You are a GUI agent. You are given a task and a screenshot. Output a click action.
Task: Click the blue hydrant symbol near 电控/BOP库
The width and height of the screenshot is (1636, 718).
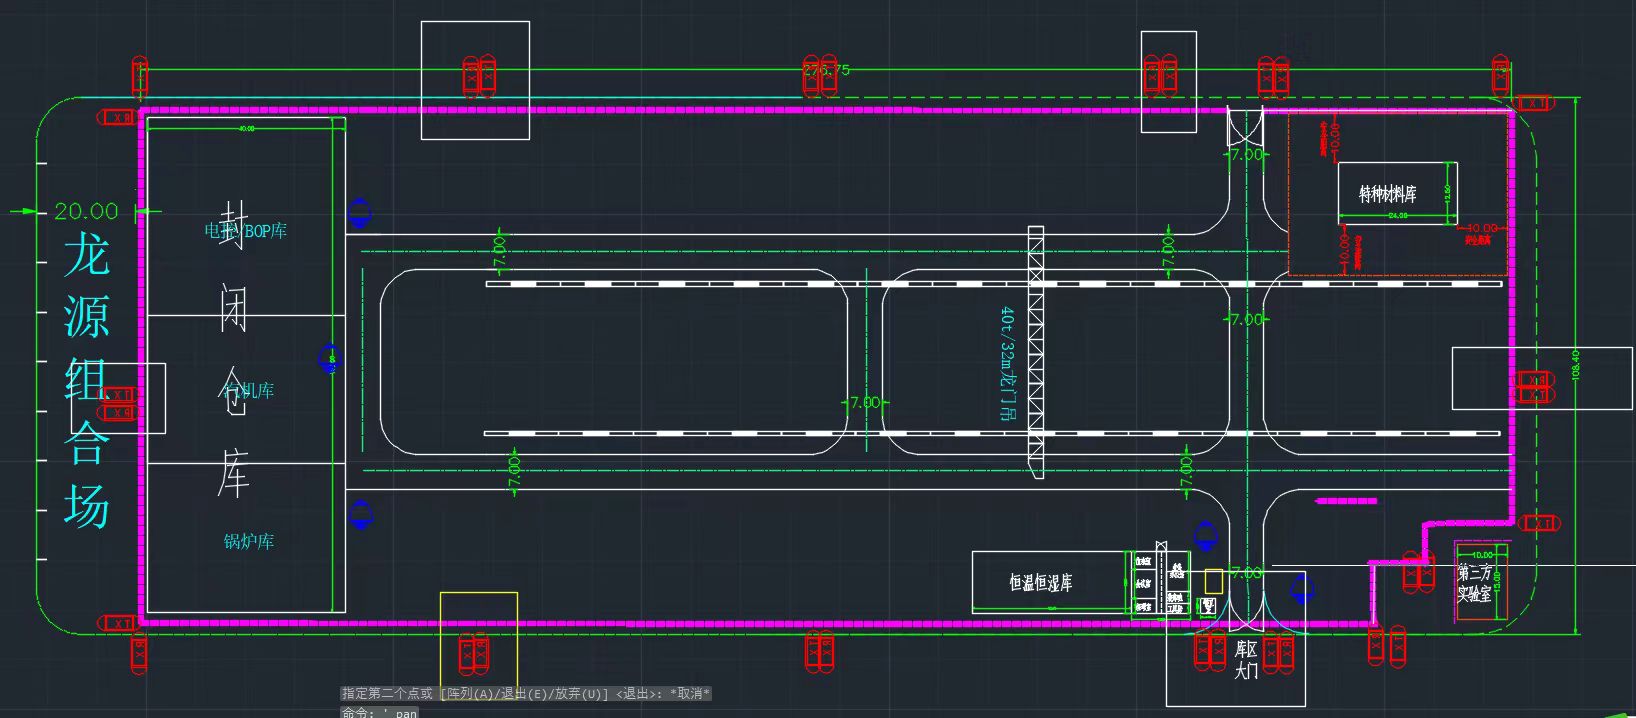click(x=359, y=213)
